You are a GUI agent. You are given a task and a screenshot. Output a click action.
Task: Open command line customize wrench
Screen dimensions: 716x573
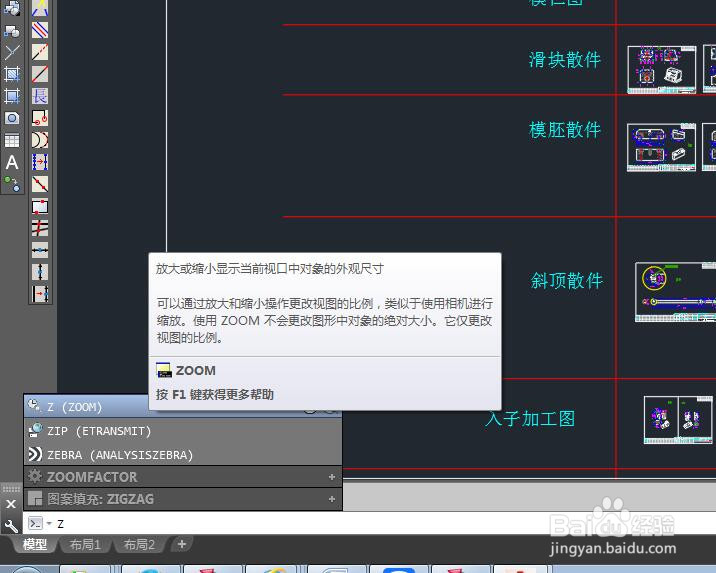click(11, 526)
